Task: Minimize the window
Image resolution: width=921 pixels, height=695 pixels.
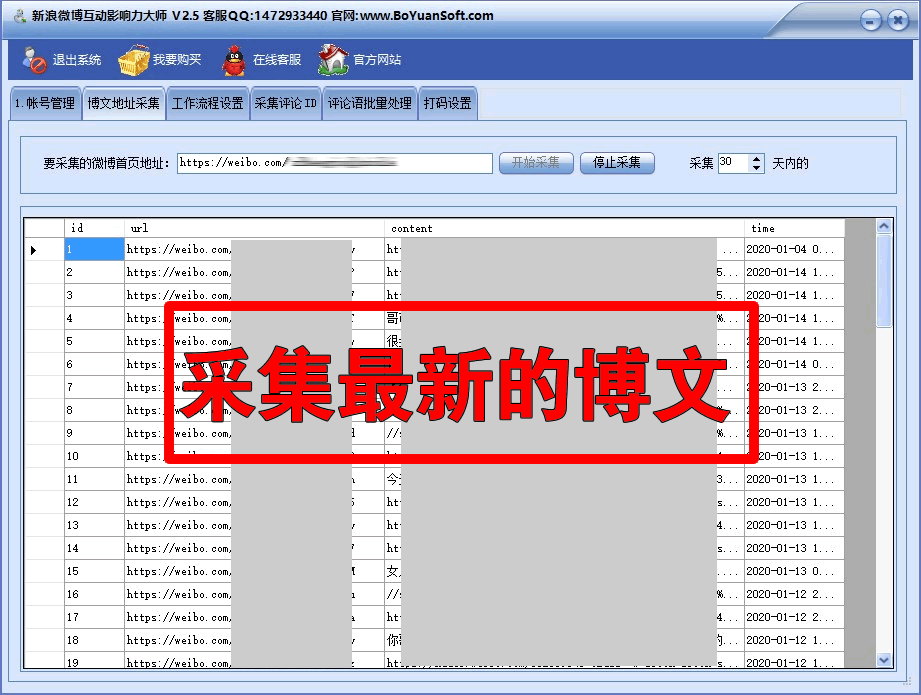Action: tap(870, 21)
